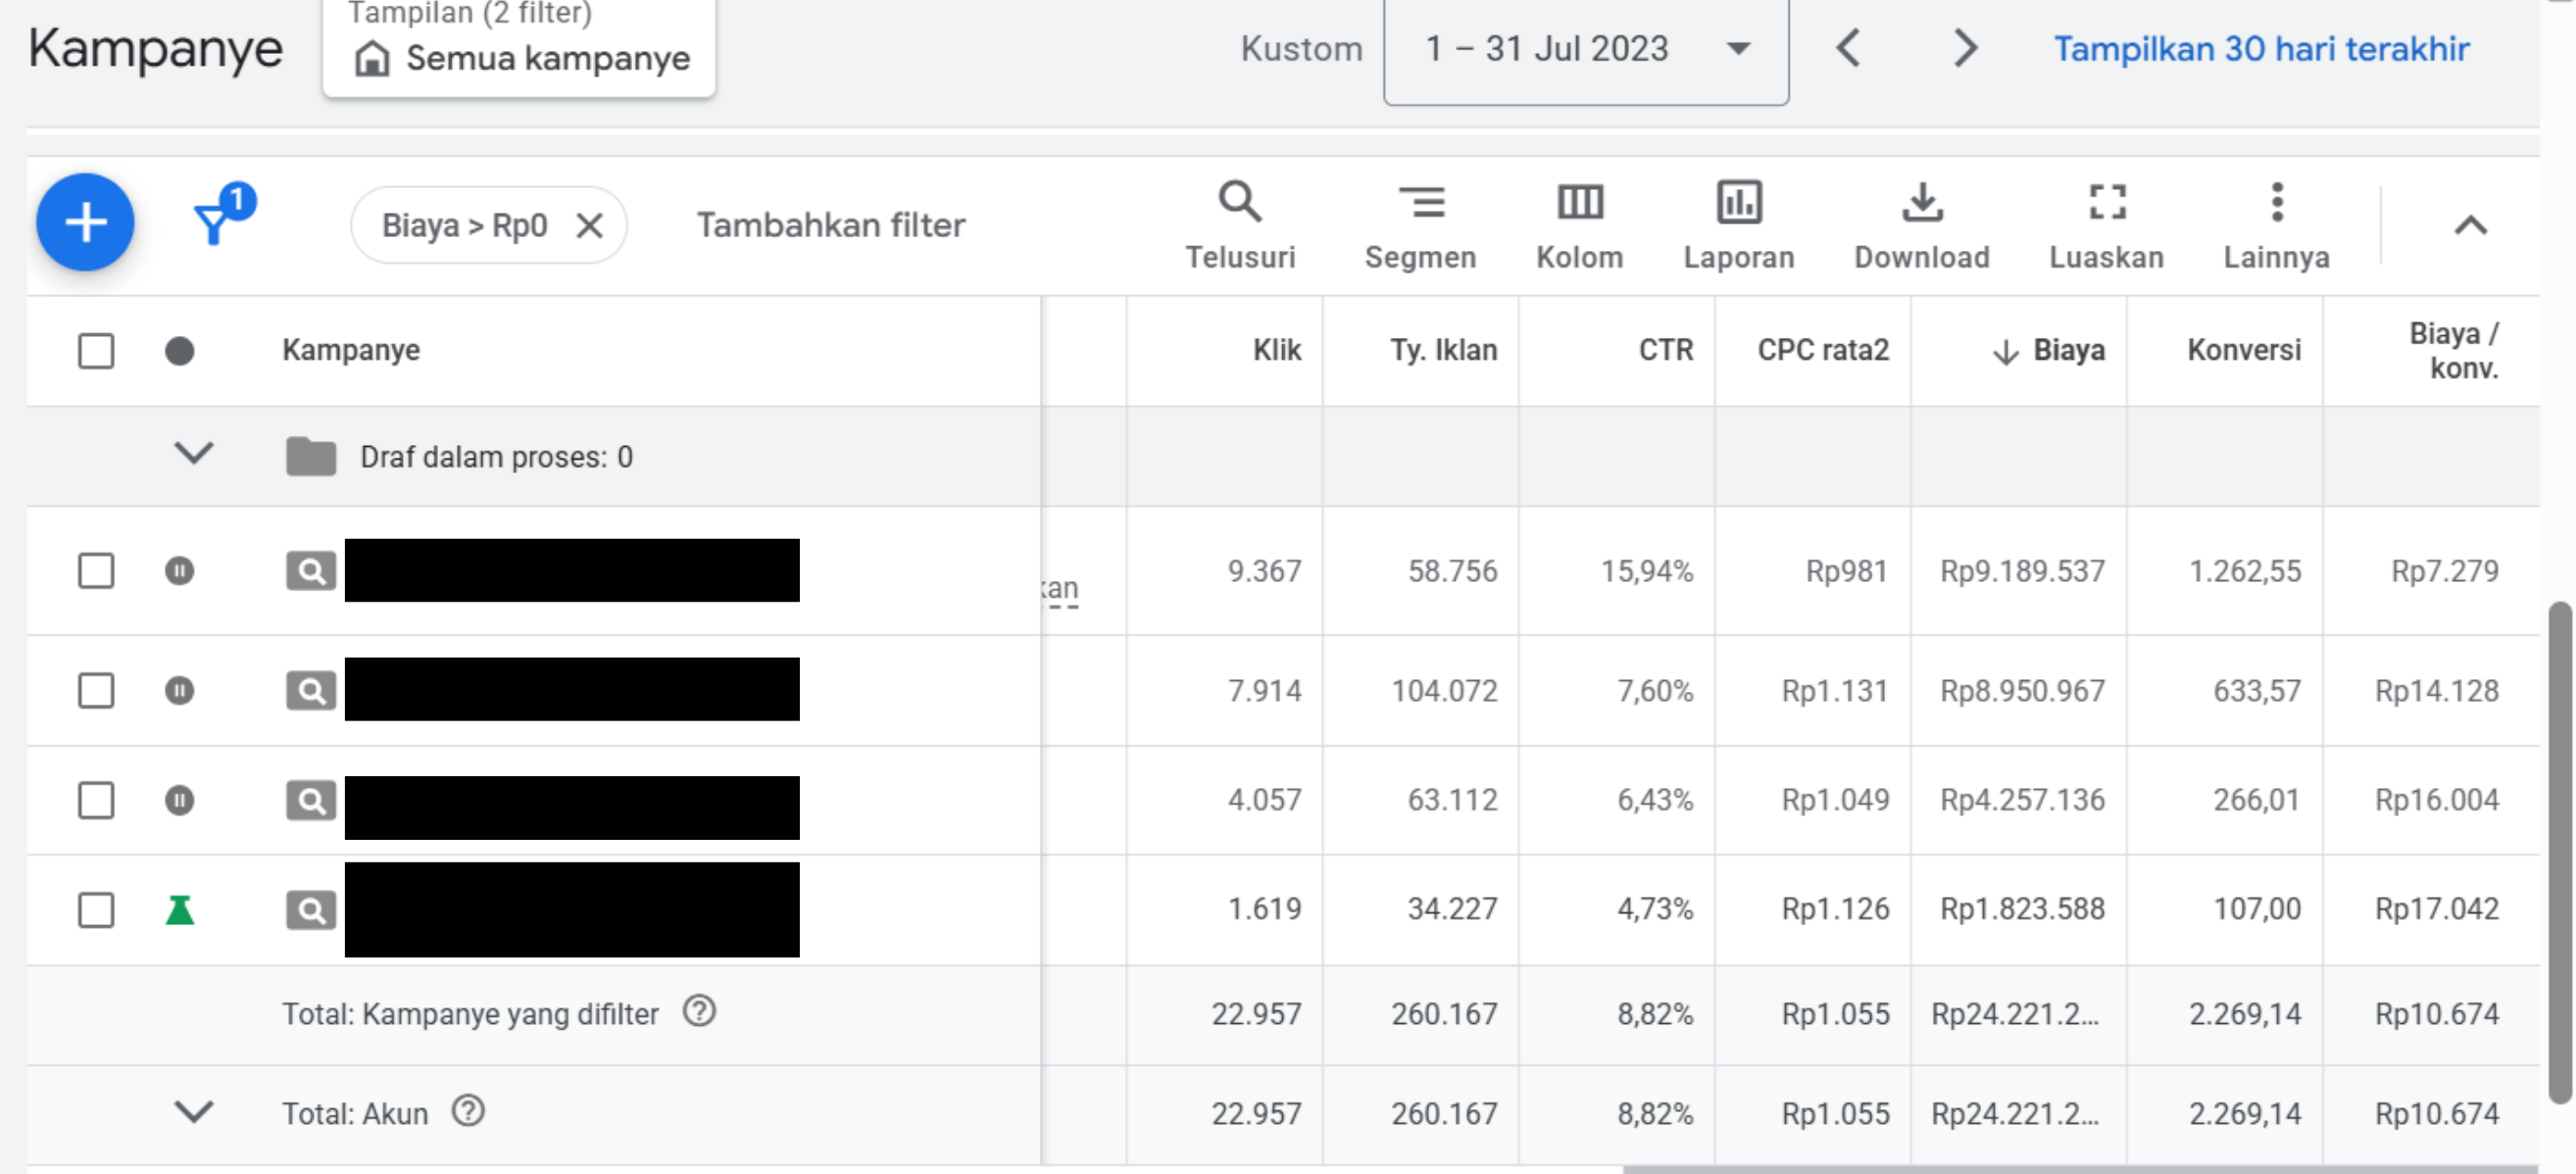This screenshot has width=2576, height=1174.
Task: Click paused status icon of 7.914-click campaign
Action: 179,690
